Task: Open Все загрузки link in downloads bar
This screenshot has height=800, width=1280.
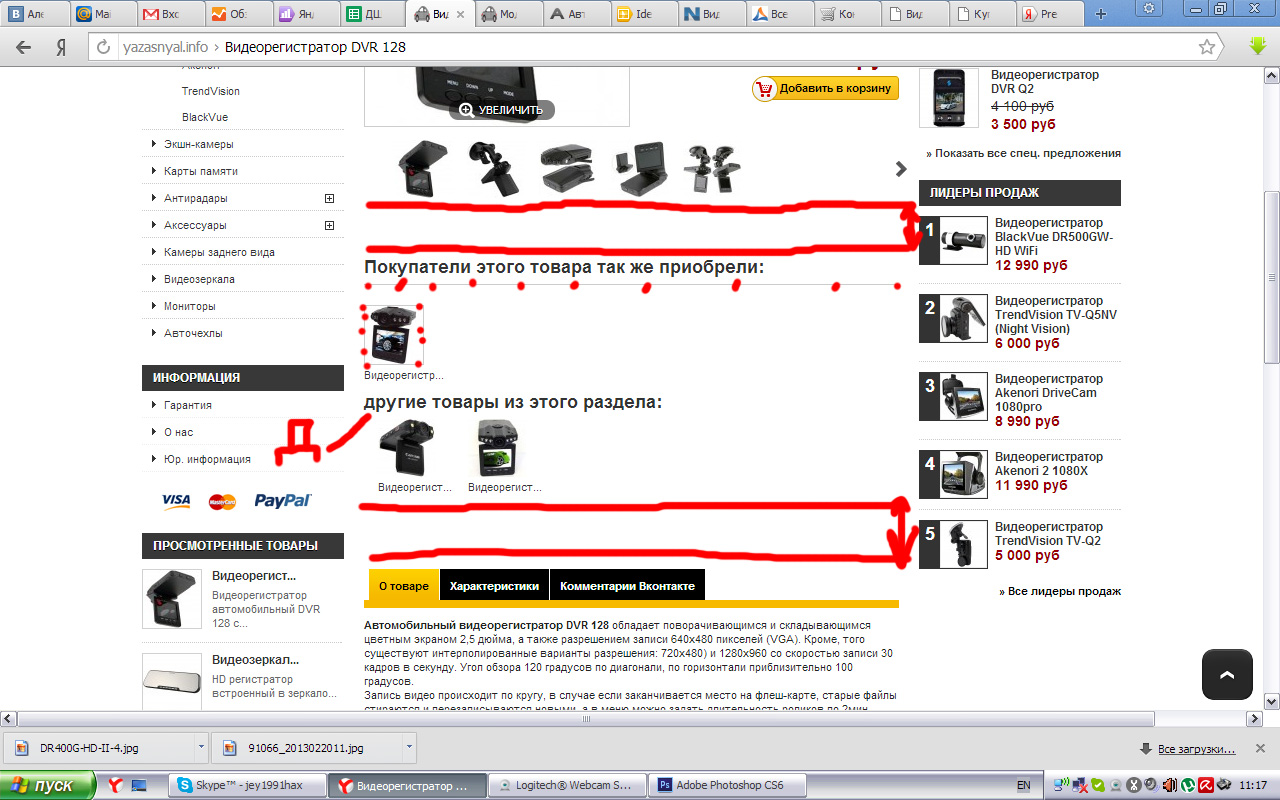Action: pos(1196,749)
